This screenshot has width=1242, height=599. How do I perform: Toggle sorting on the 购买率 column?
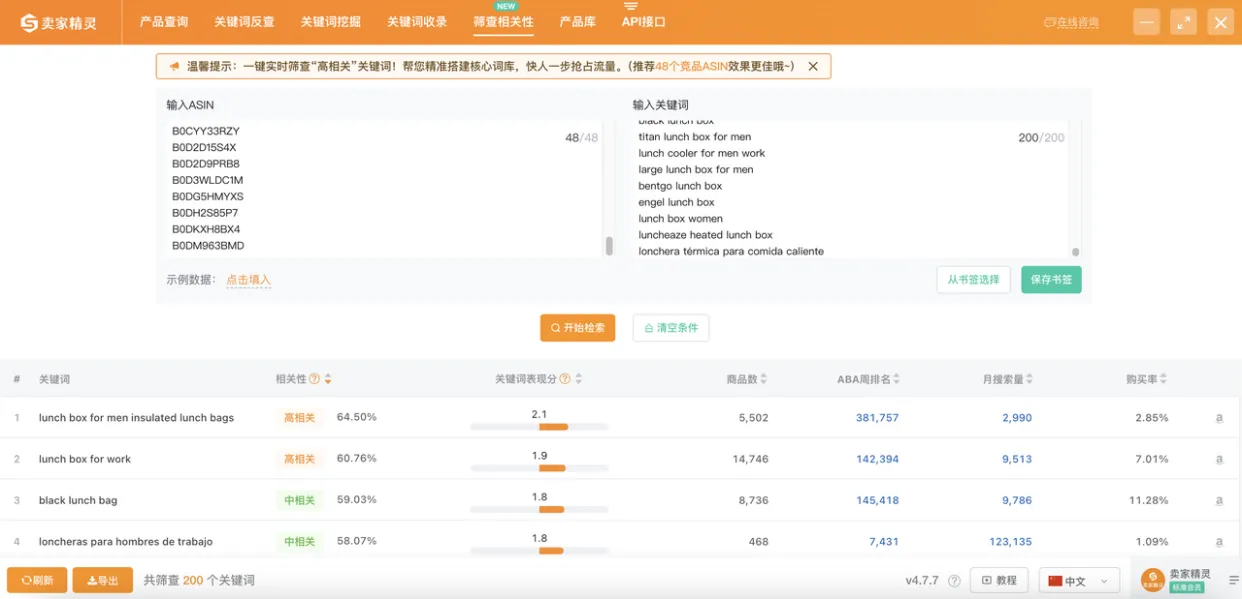pyautogui.click(x=1165, y=379)
